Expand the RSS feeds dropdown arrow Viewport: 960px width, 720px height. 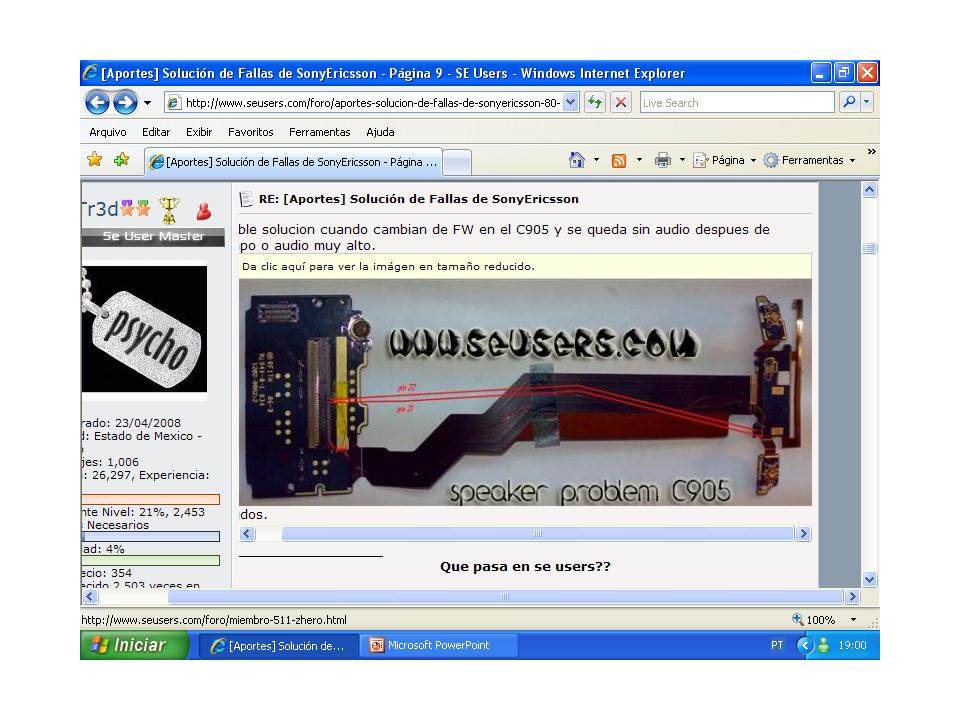coord(639,160)
